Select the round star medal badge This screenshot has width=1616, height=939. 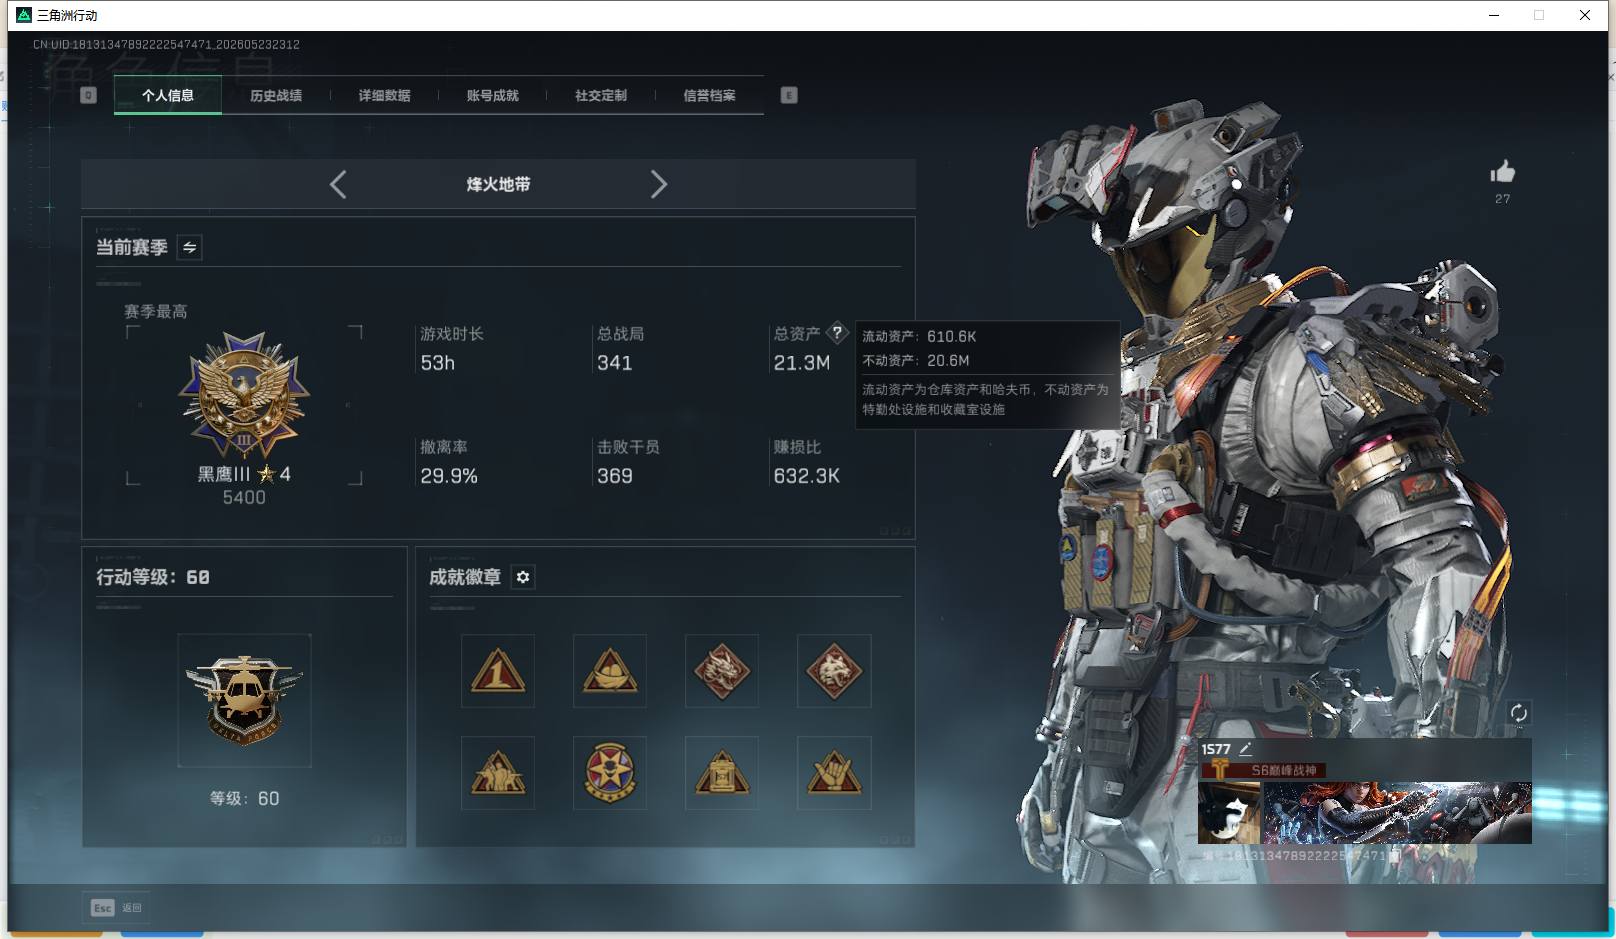point(610,773)
